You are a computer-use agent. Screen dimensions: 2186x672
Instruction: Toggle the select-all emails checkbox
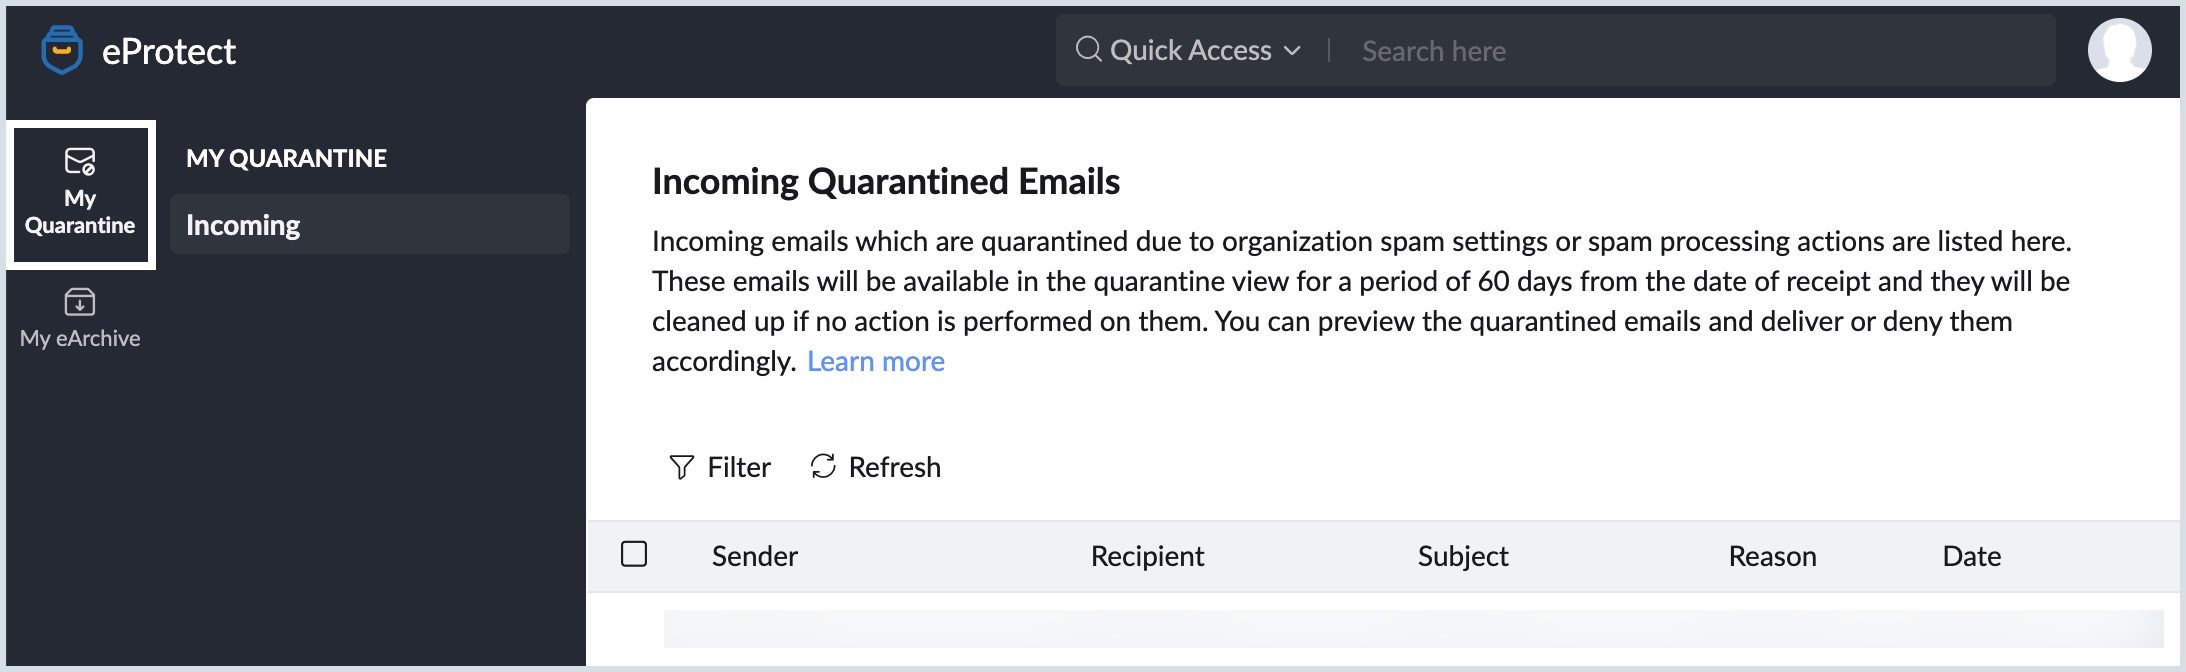[634, 554]
